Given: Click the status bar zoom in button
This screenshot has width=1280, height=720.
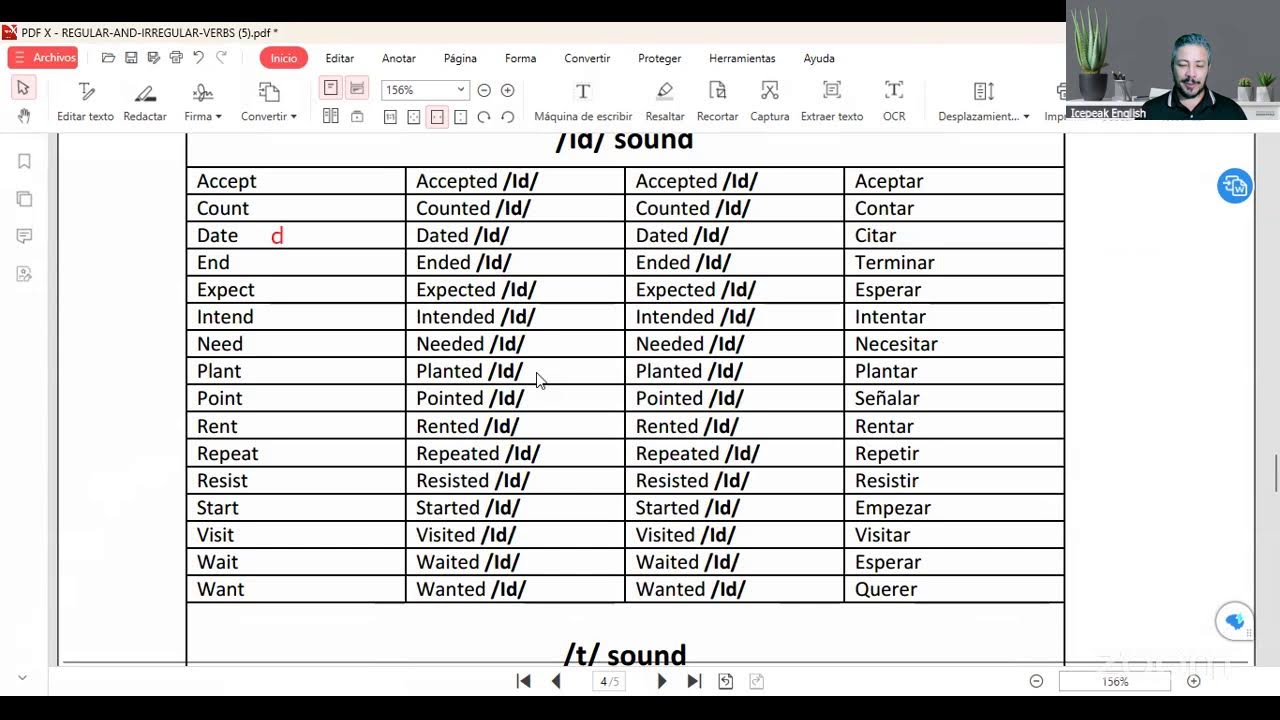Looking at the screenshot, I should pyautogui.click(x=1193, y=681).
